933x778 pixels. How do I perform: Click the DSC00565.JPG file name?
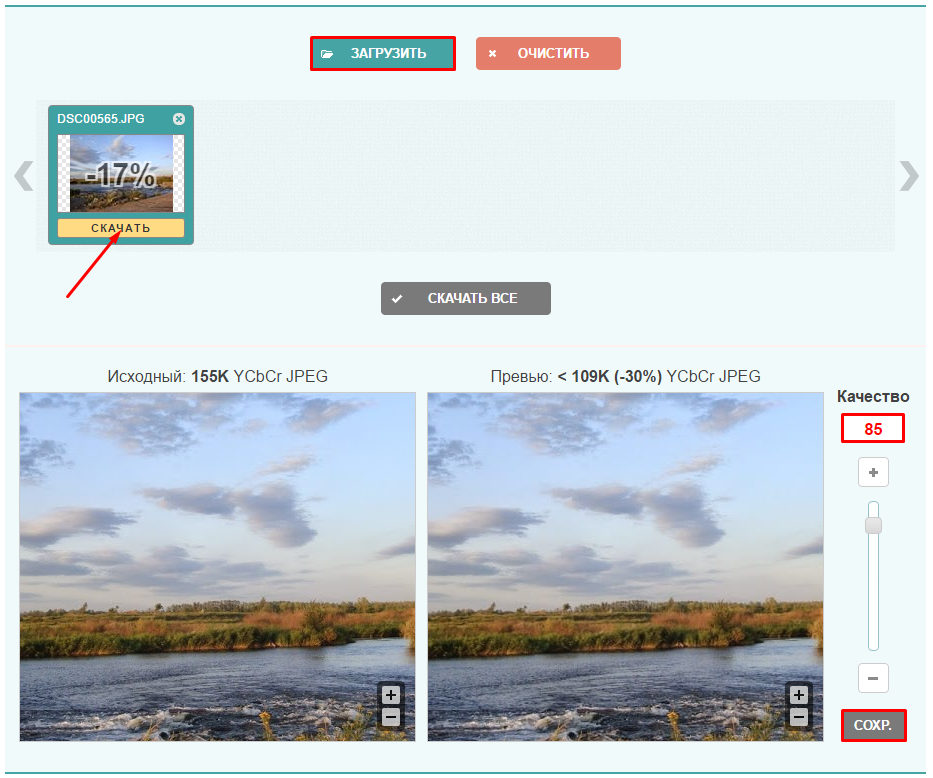tap(101, 118)
